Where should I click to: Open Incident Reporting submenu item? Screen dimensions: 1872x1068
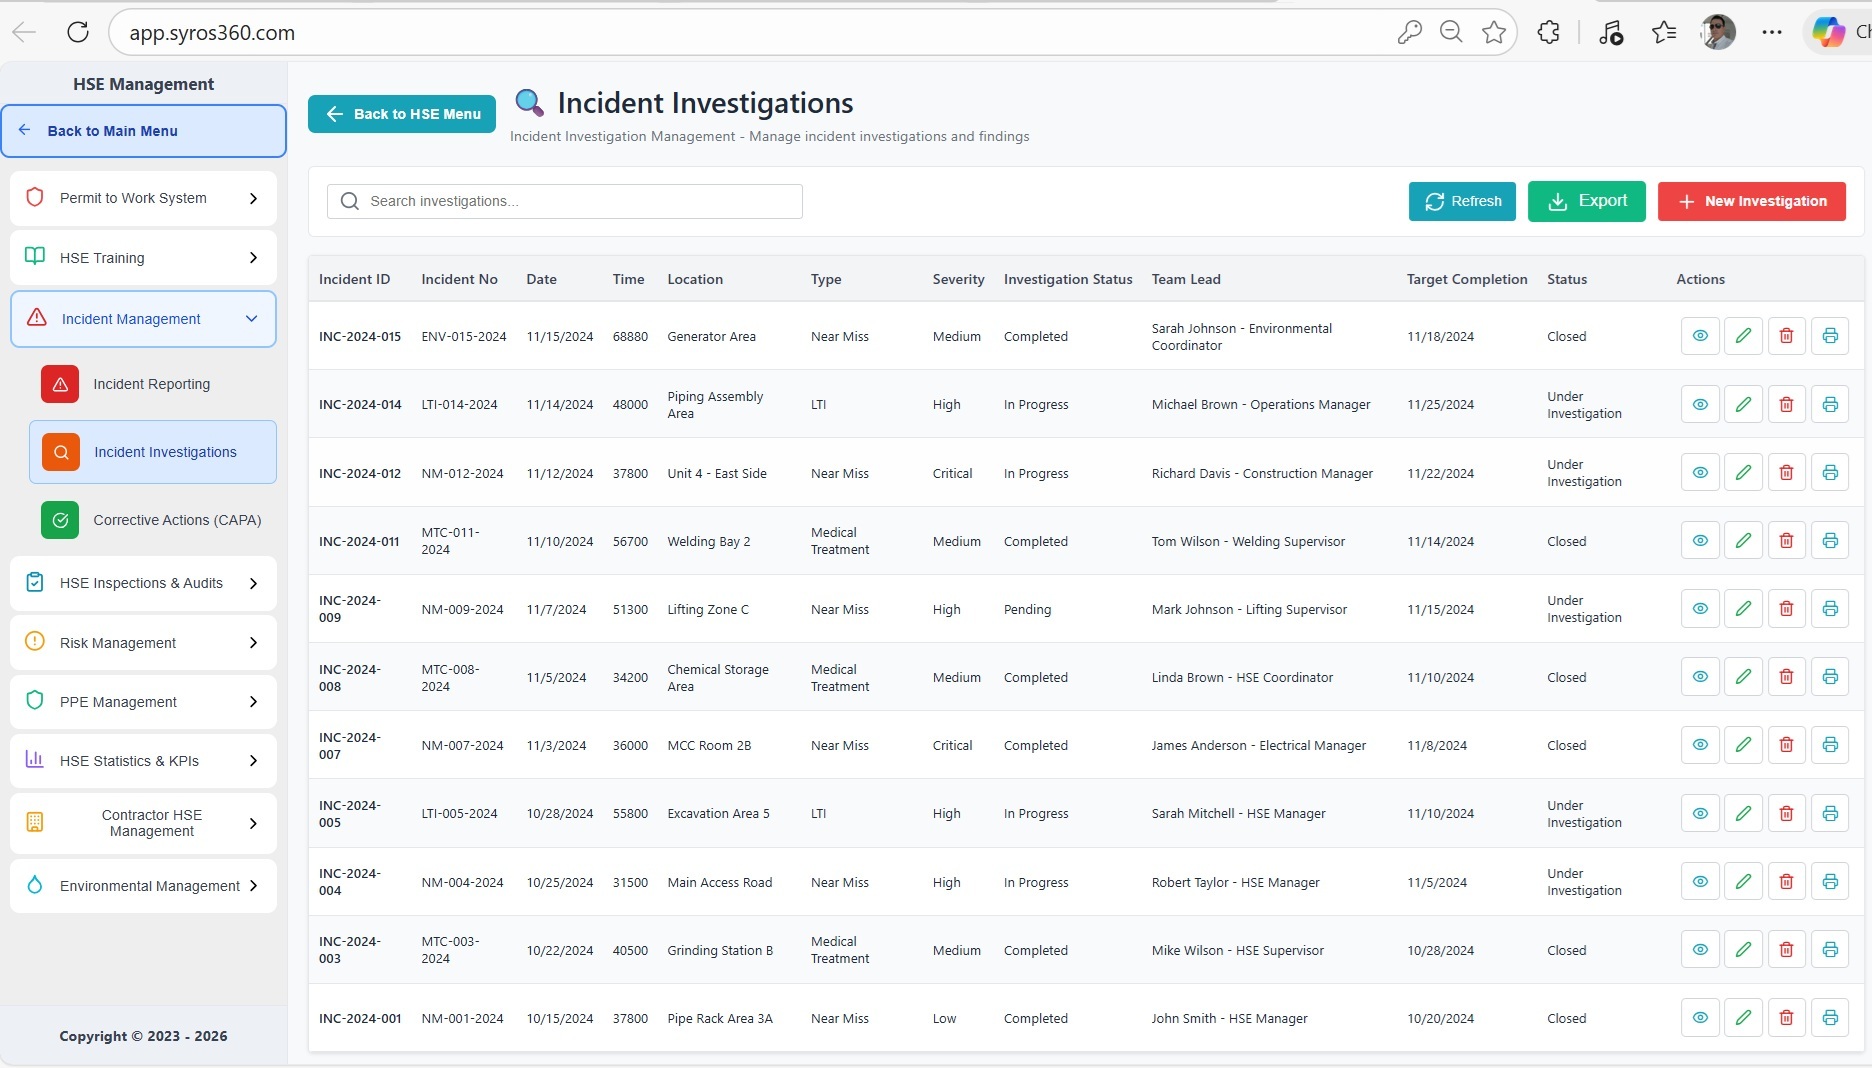coord(151,384)
